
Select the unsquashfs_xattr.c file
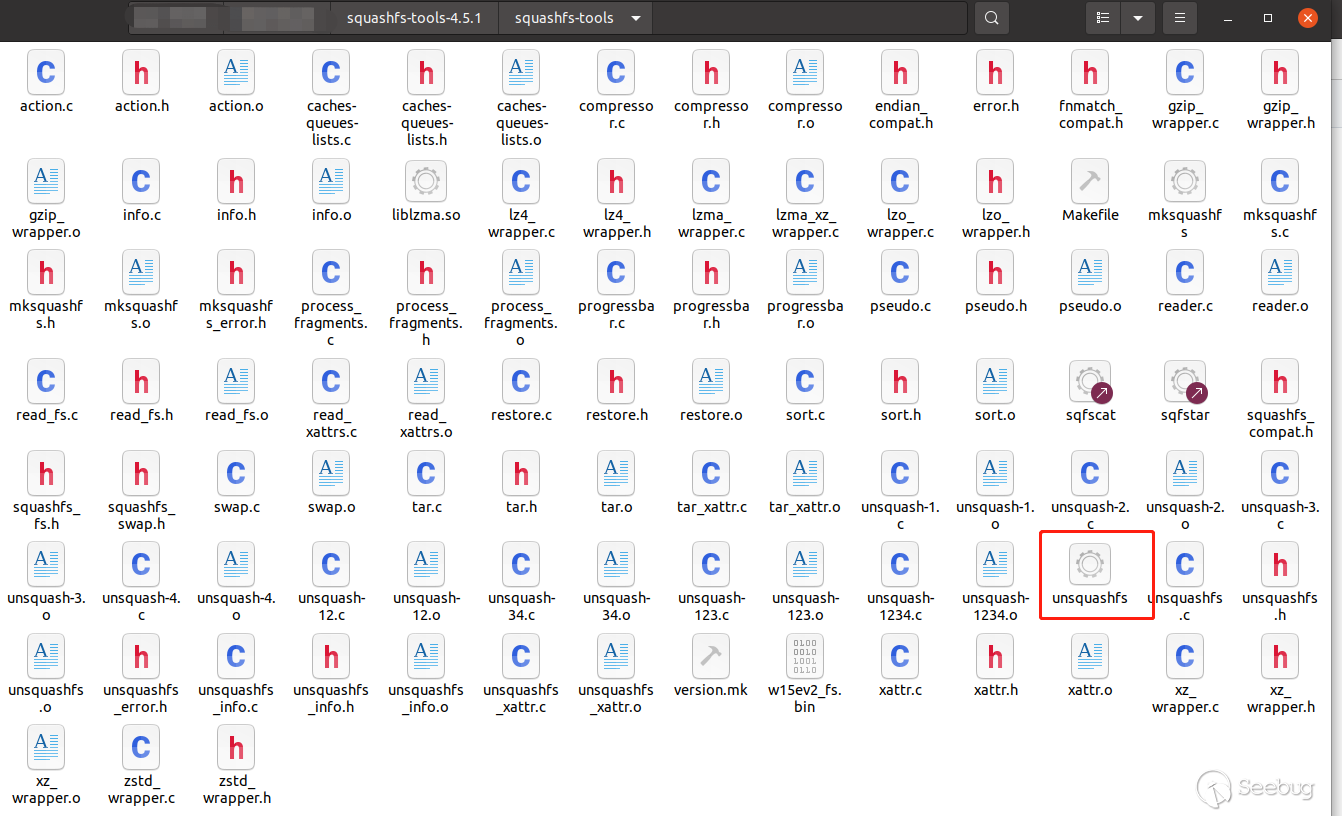pos(520,656)
